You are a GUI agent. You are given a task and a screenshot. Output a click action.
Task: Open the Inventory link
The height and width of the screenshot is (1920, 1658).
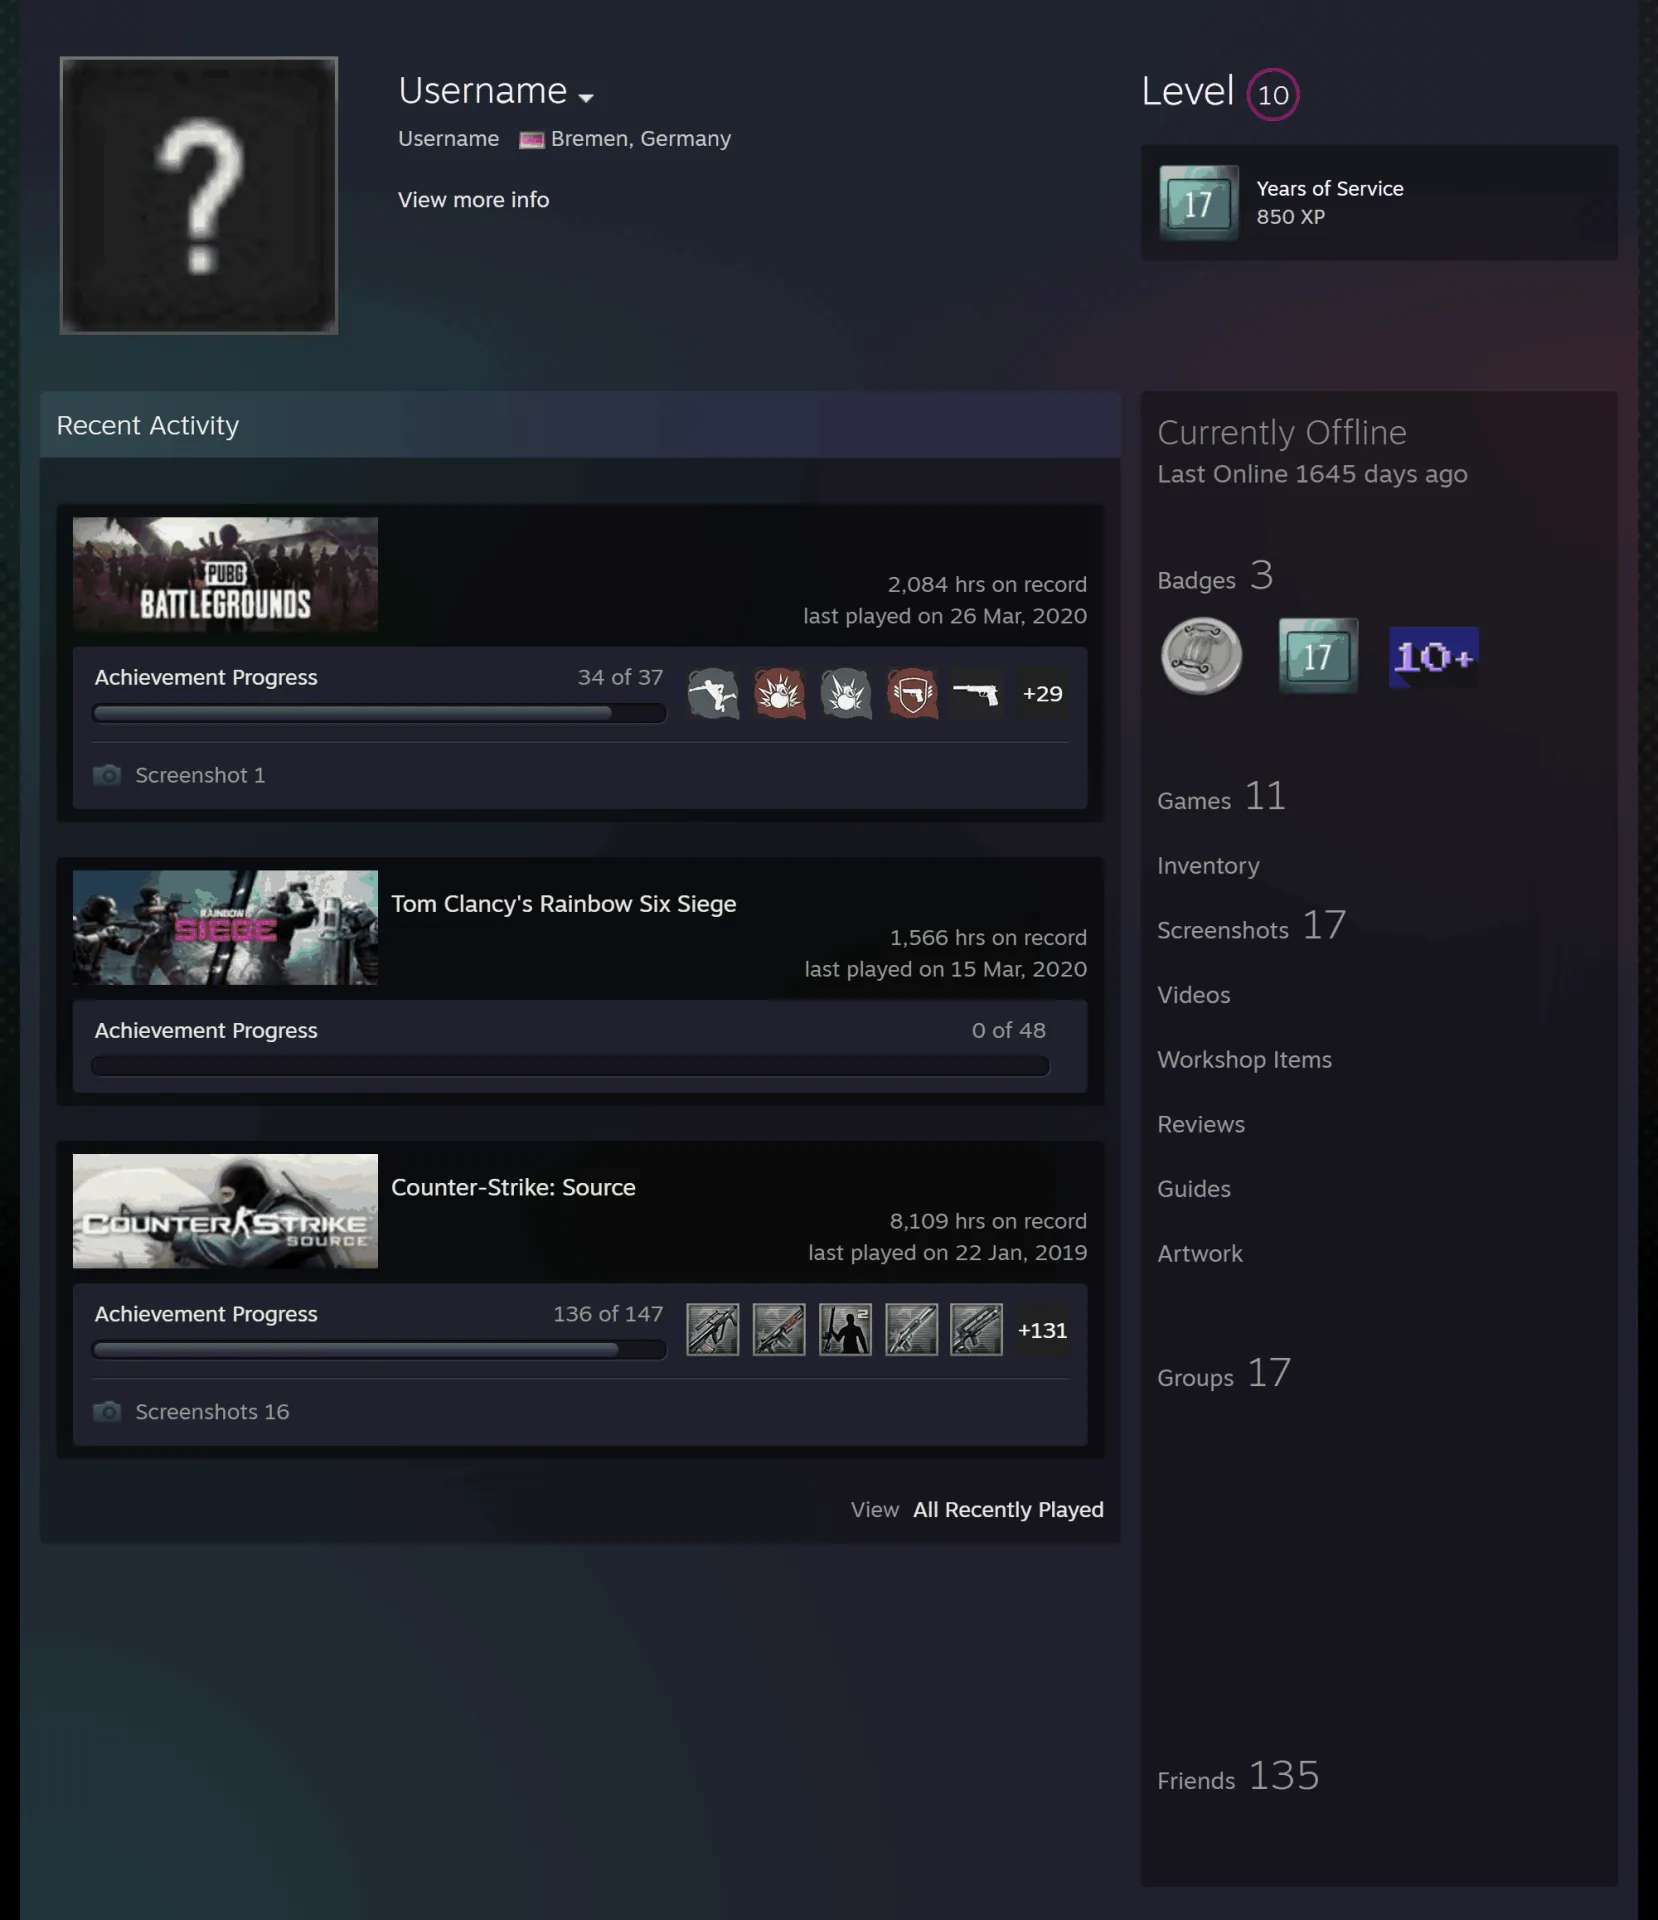coord(1208,866)
